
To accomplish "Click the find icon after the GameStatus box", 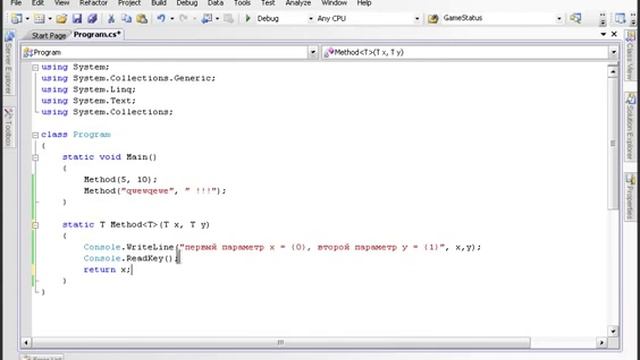I will (x=576, y=18).
